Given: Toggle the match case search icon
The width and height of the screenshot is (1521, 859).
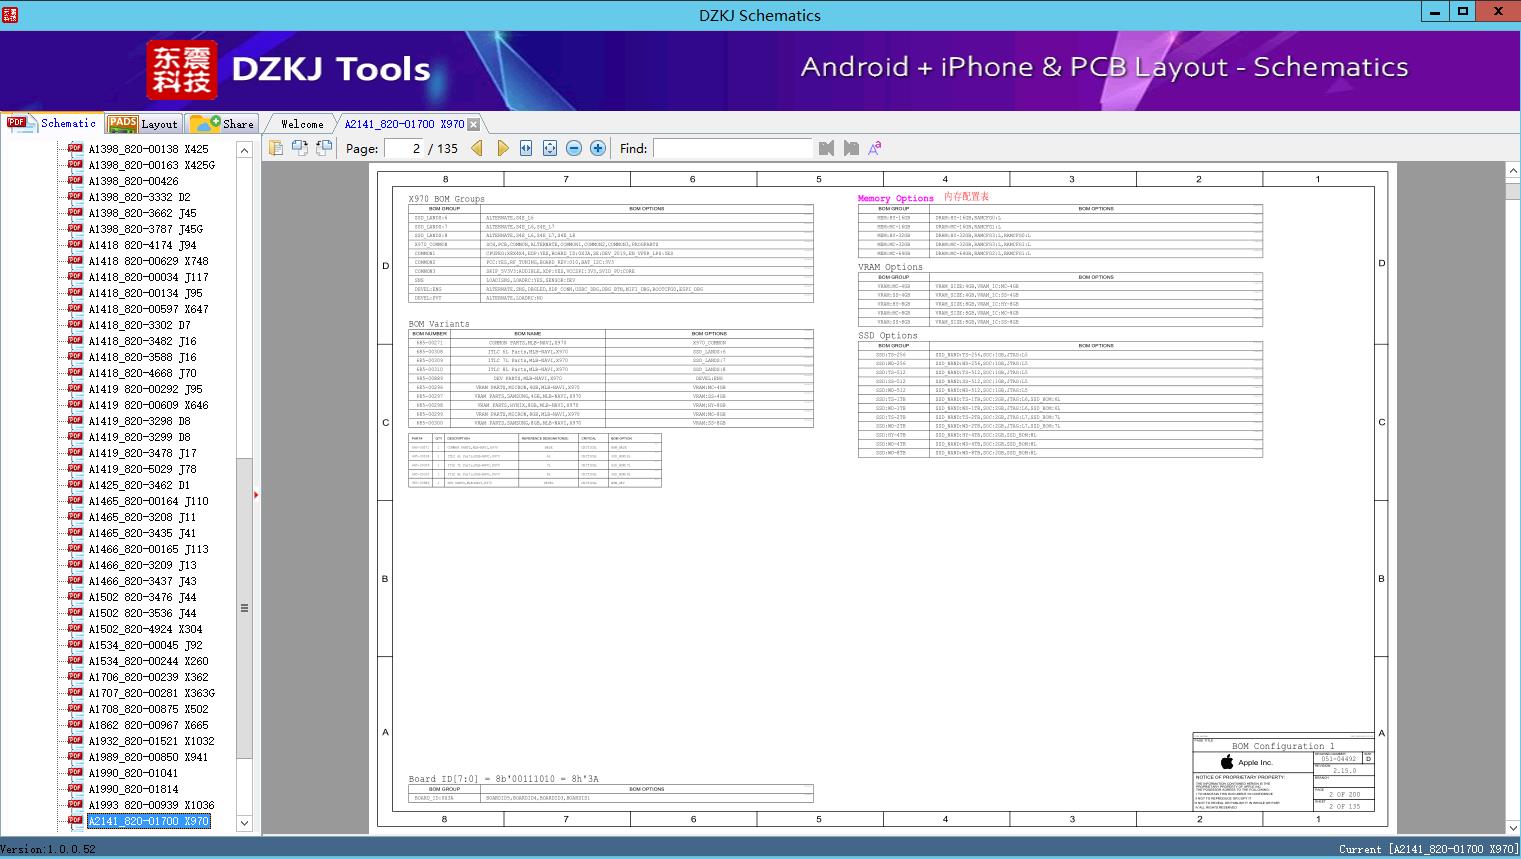Looking at the screenshot, I should click(875, 148).
